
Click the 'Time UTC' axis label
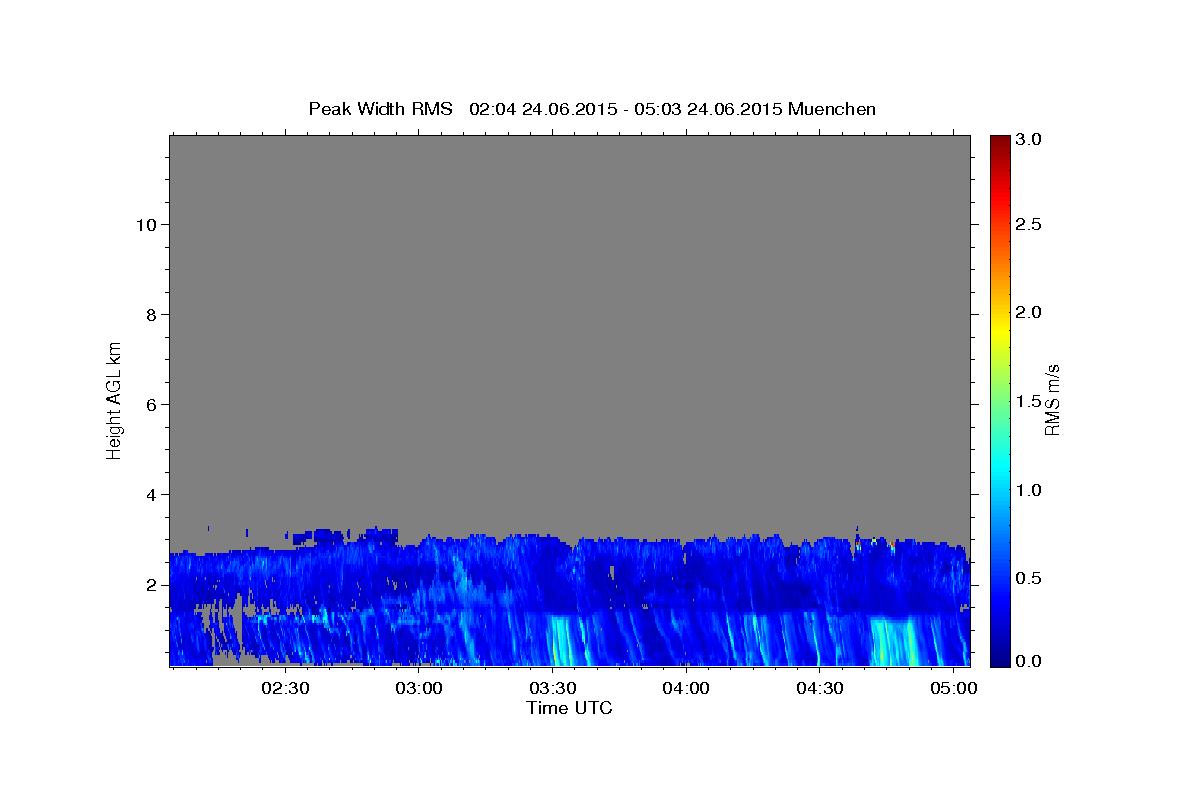point(569,708)
